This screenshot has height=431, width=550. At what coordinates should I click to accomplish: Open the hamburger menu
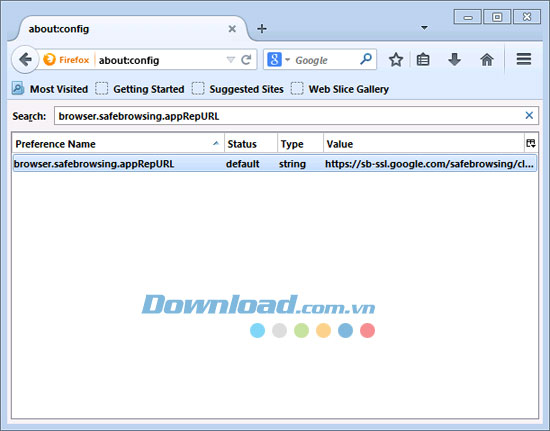(x=524, y=59)
